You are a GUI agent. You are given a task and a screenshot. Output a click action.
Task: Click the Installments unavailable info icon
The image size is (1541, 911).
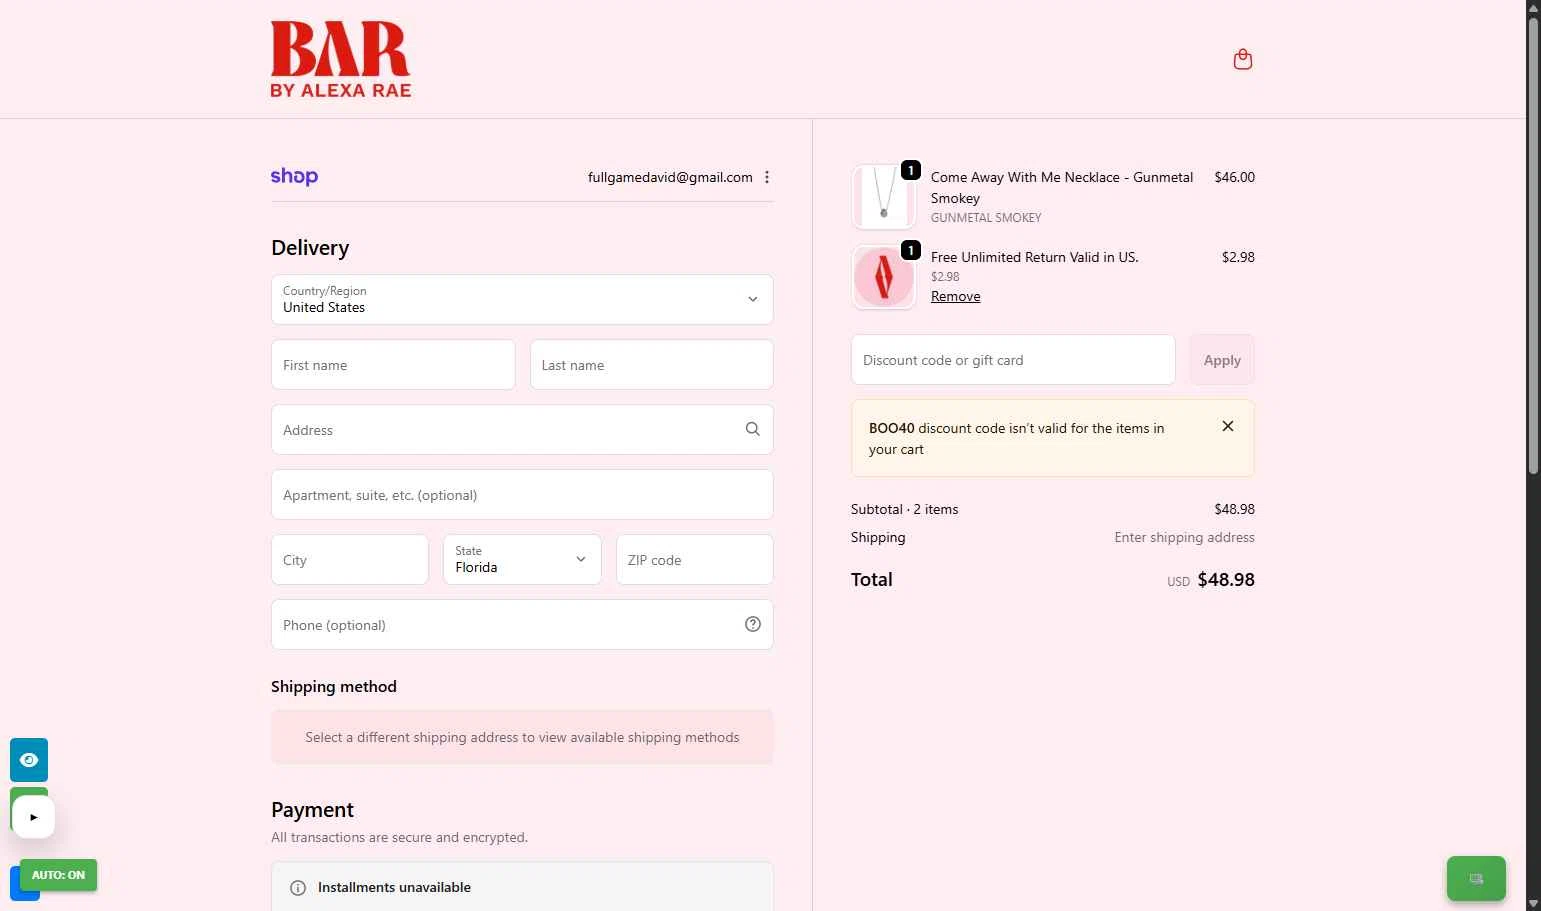[x=298, y=888]
